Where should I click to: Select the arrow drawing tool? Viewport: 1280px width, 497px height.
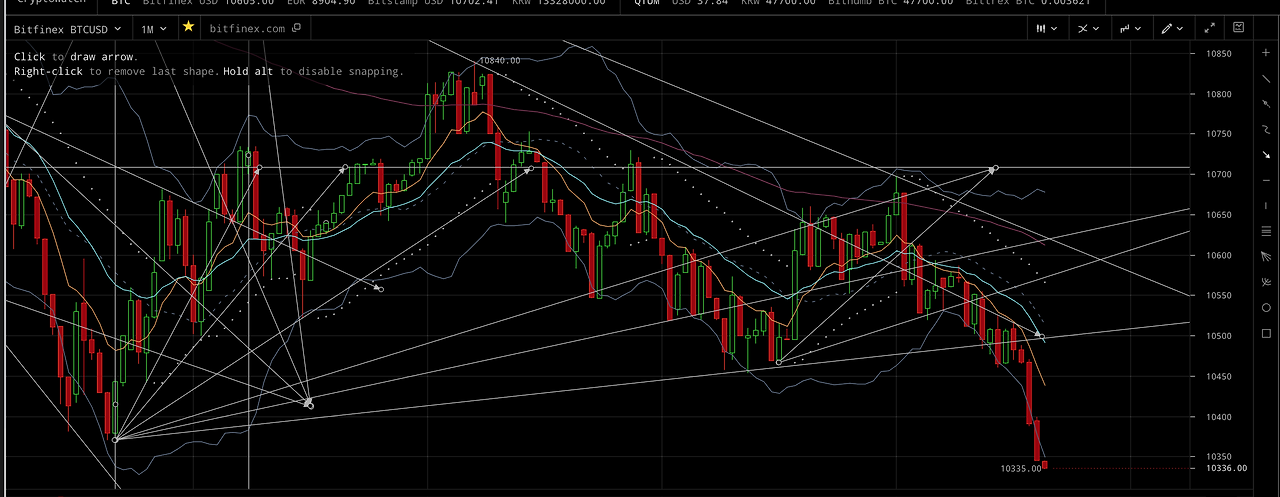pyautogui.click(x=1266, y=155)
